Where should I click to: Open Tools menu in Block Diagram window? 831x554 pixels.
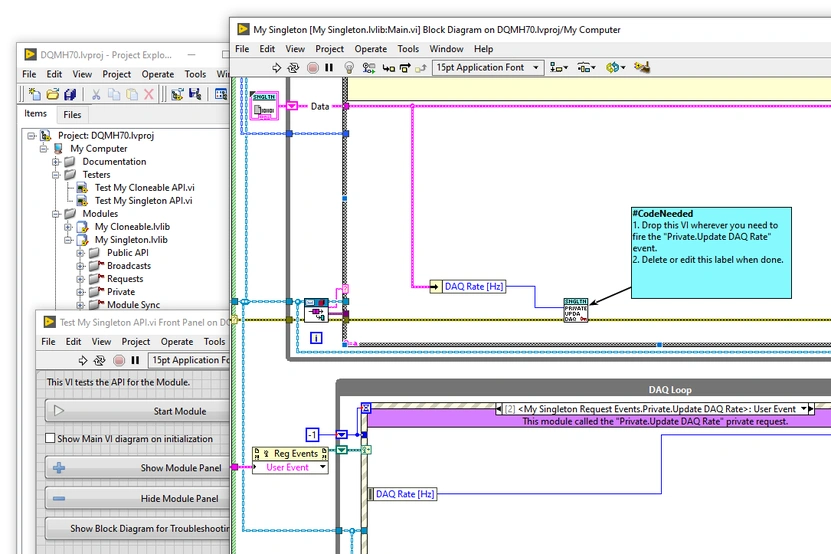pyautogui.click(x=408, y=49)
